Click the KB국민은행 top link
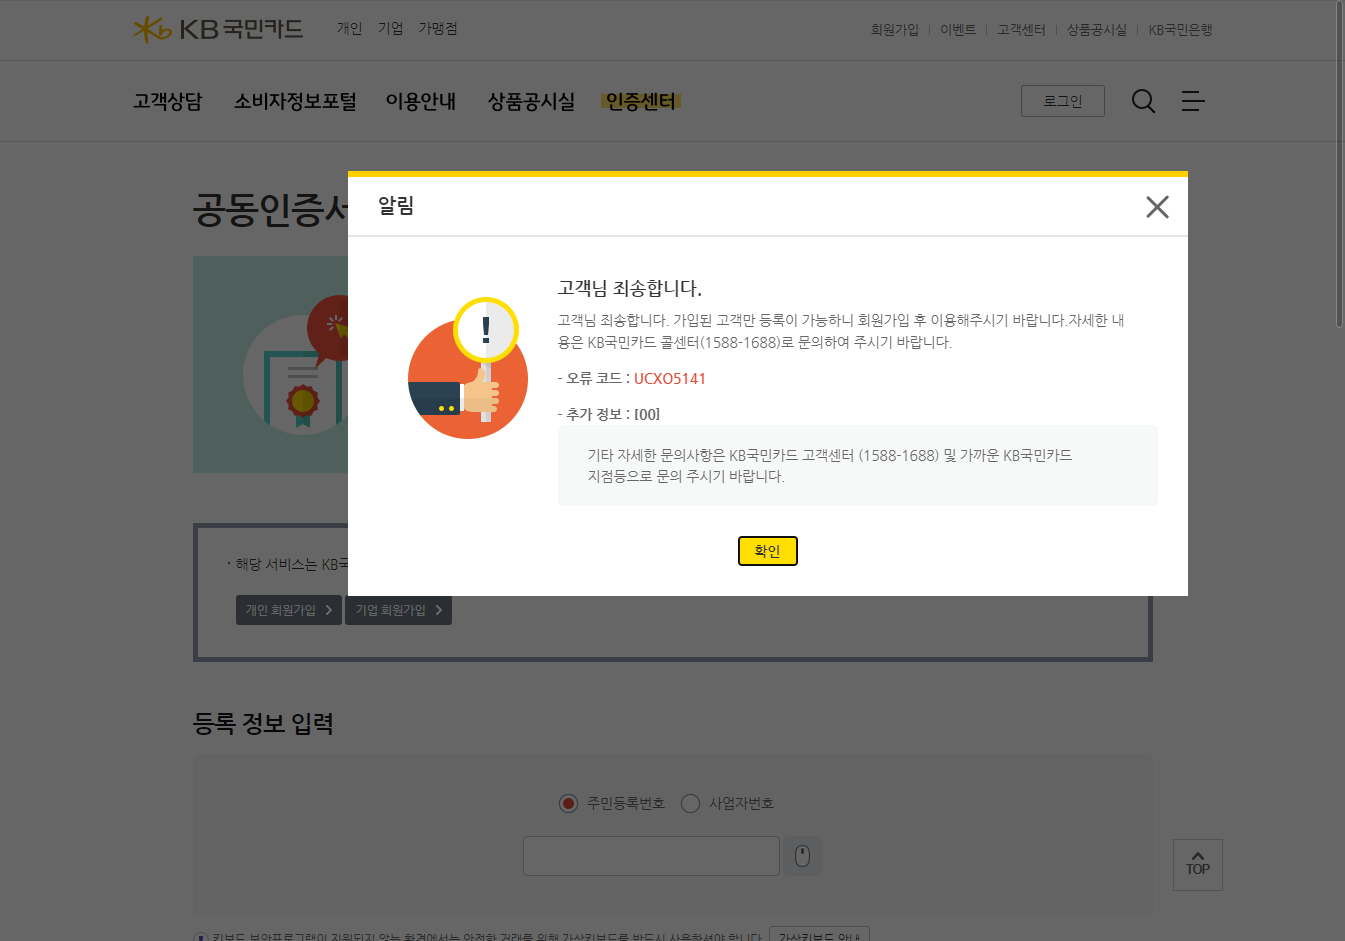The width and height of the screenshot is (1345, 941). pyautogui.click(x=1180, y=30)
